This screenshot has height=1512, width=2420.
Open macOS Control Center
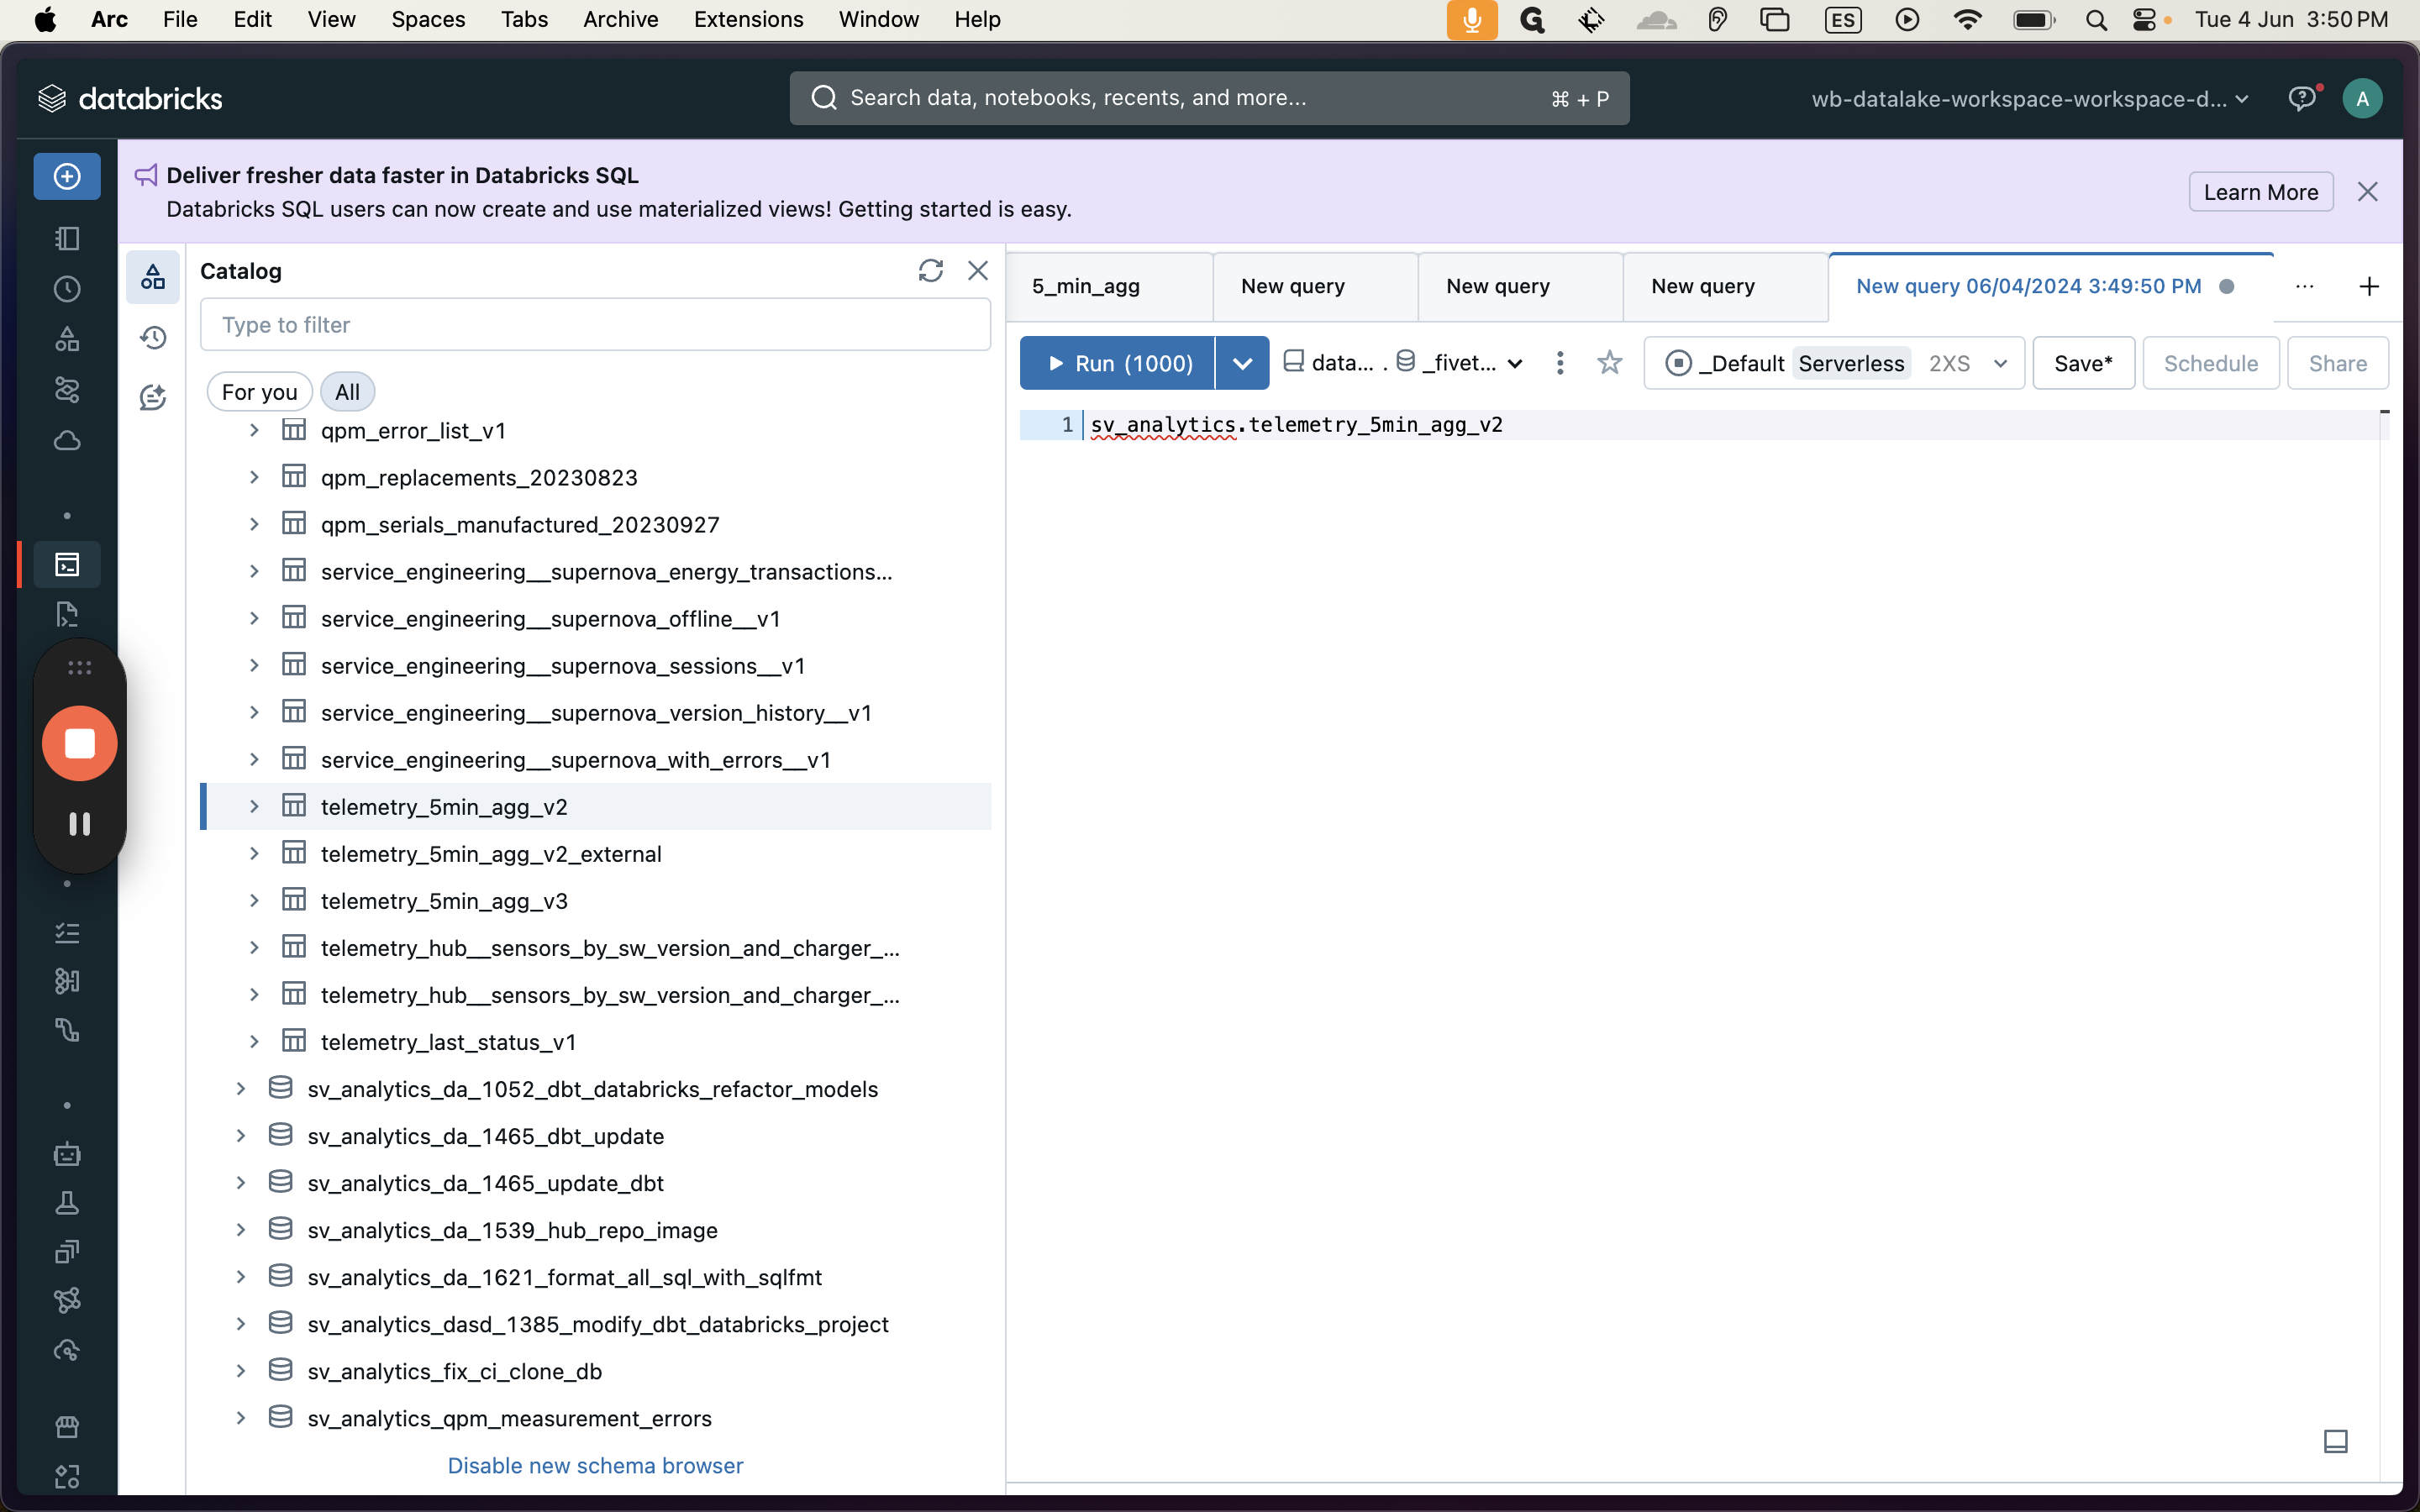tap(2144, 20)
